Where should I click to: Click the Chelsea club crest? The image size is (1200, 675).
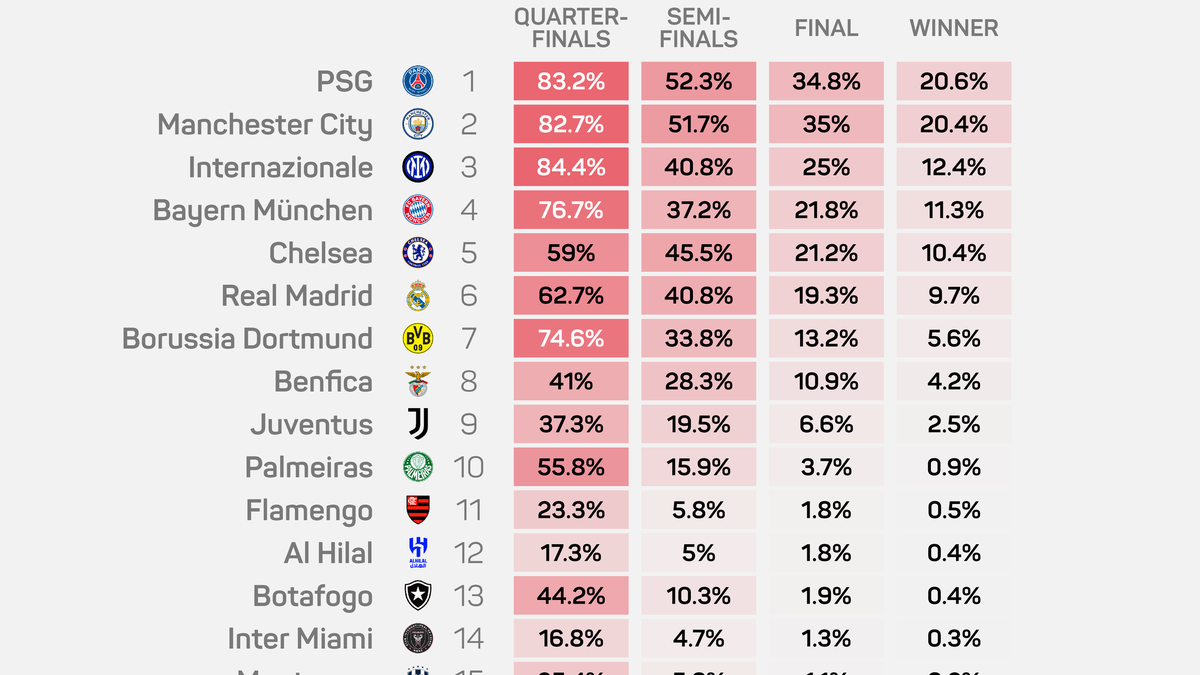(418, 253)
